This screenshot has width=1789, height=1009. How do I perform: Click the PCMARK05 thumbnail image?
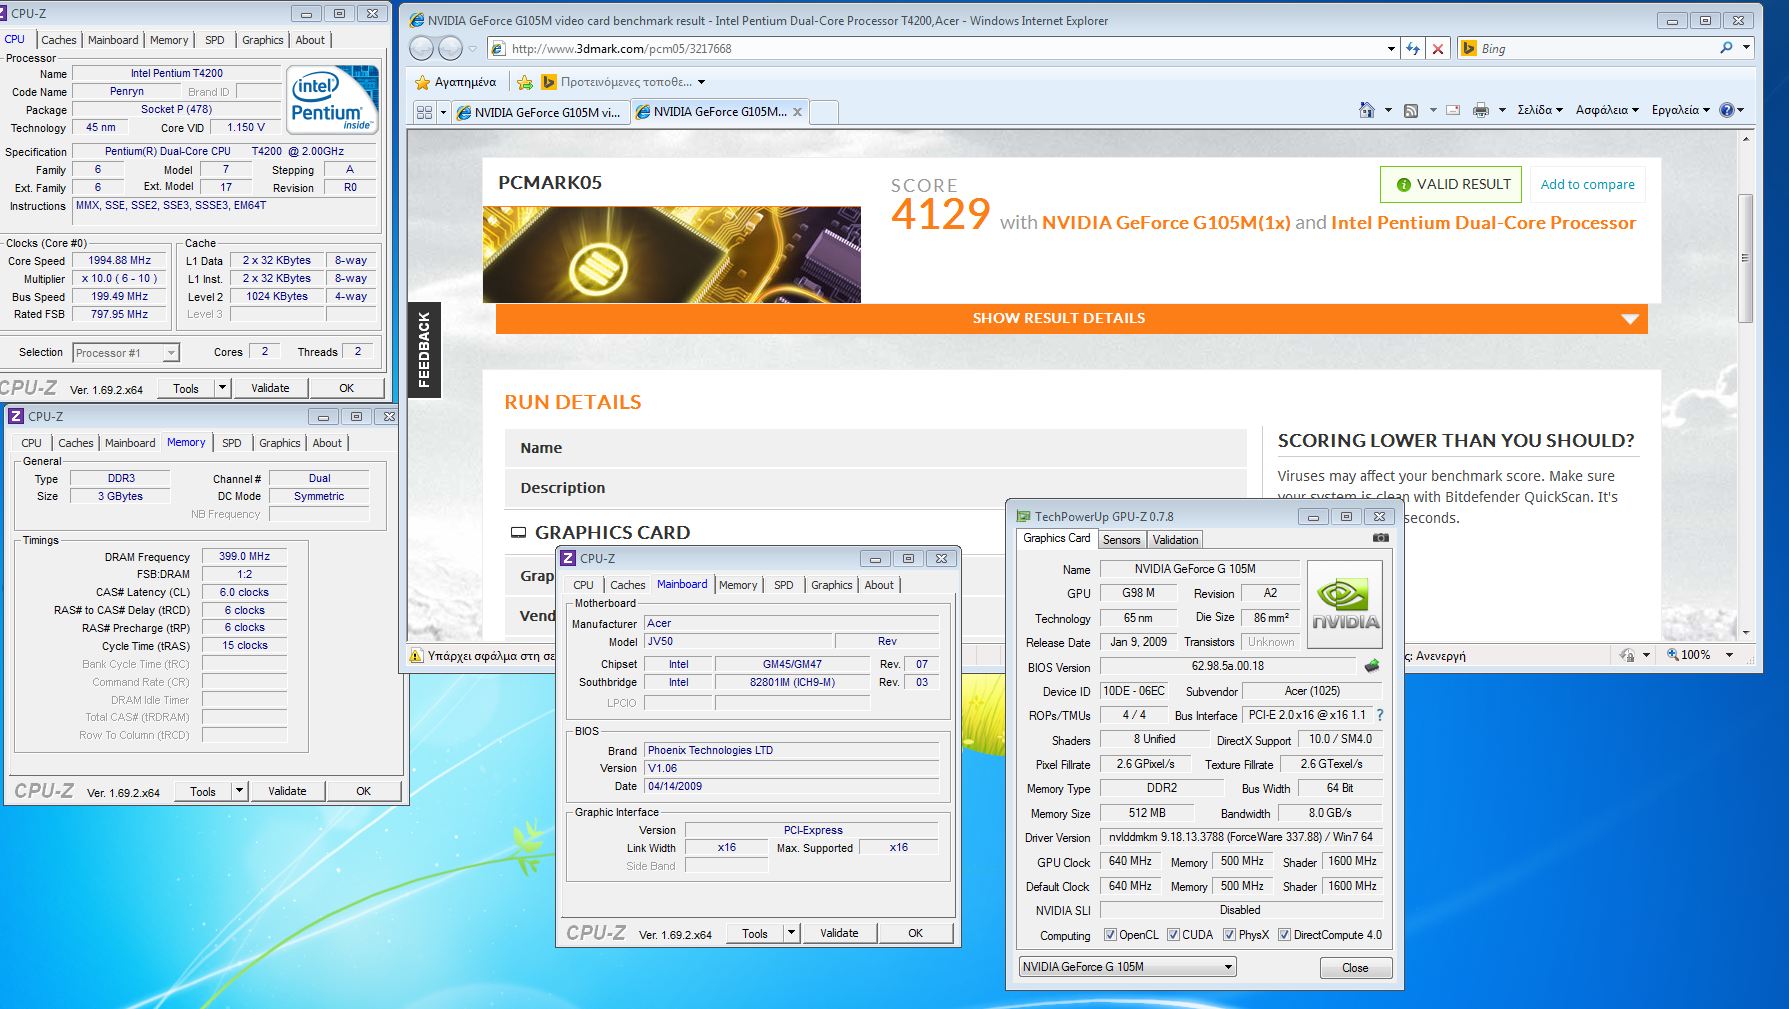click(671, 254)
